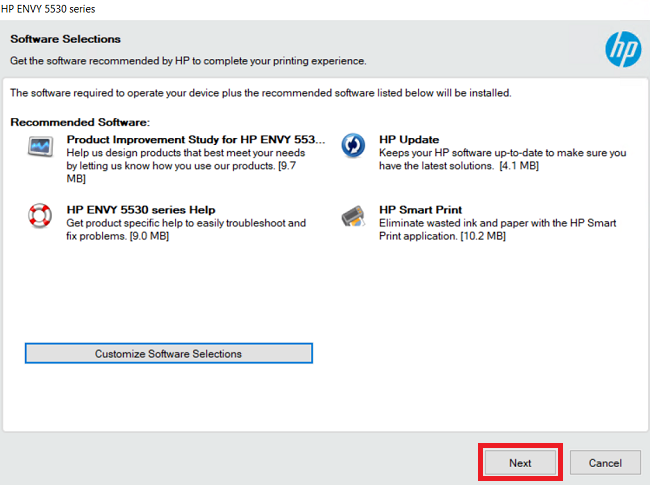Select the Product Improvement Study for HP ENVY title
The height and width of the screenshot is (485, 650).
[x=196, y=139]
